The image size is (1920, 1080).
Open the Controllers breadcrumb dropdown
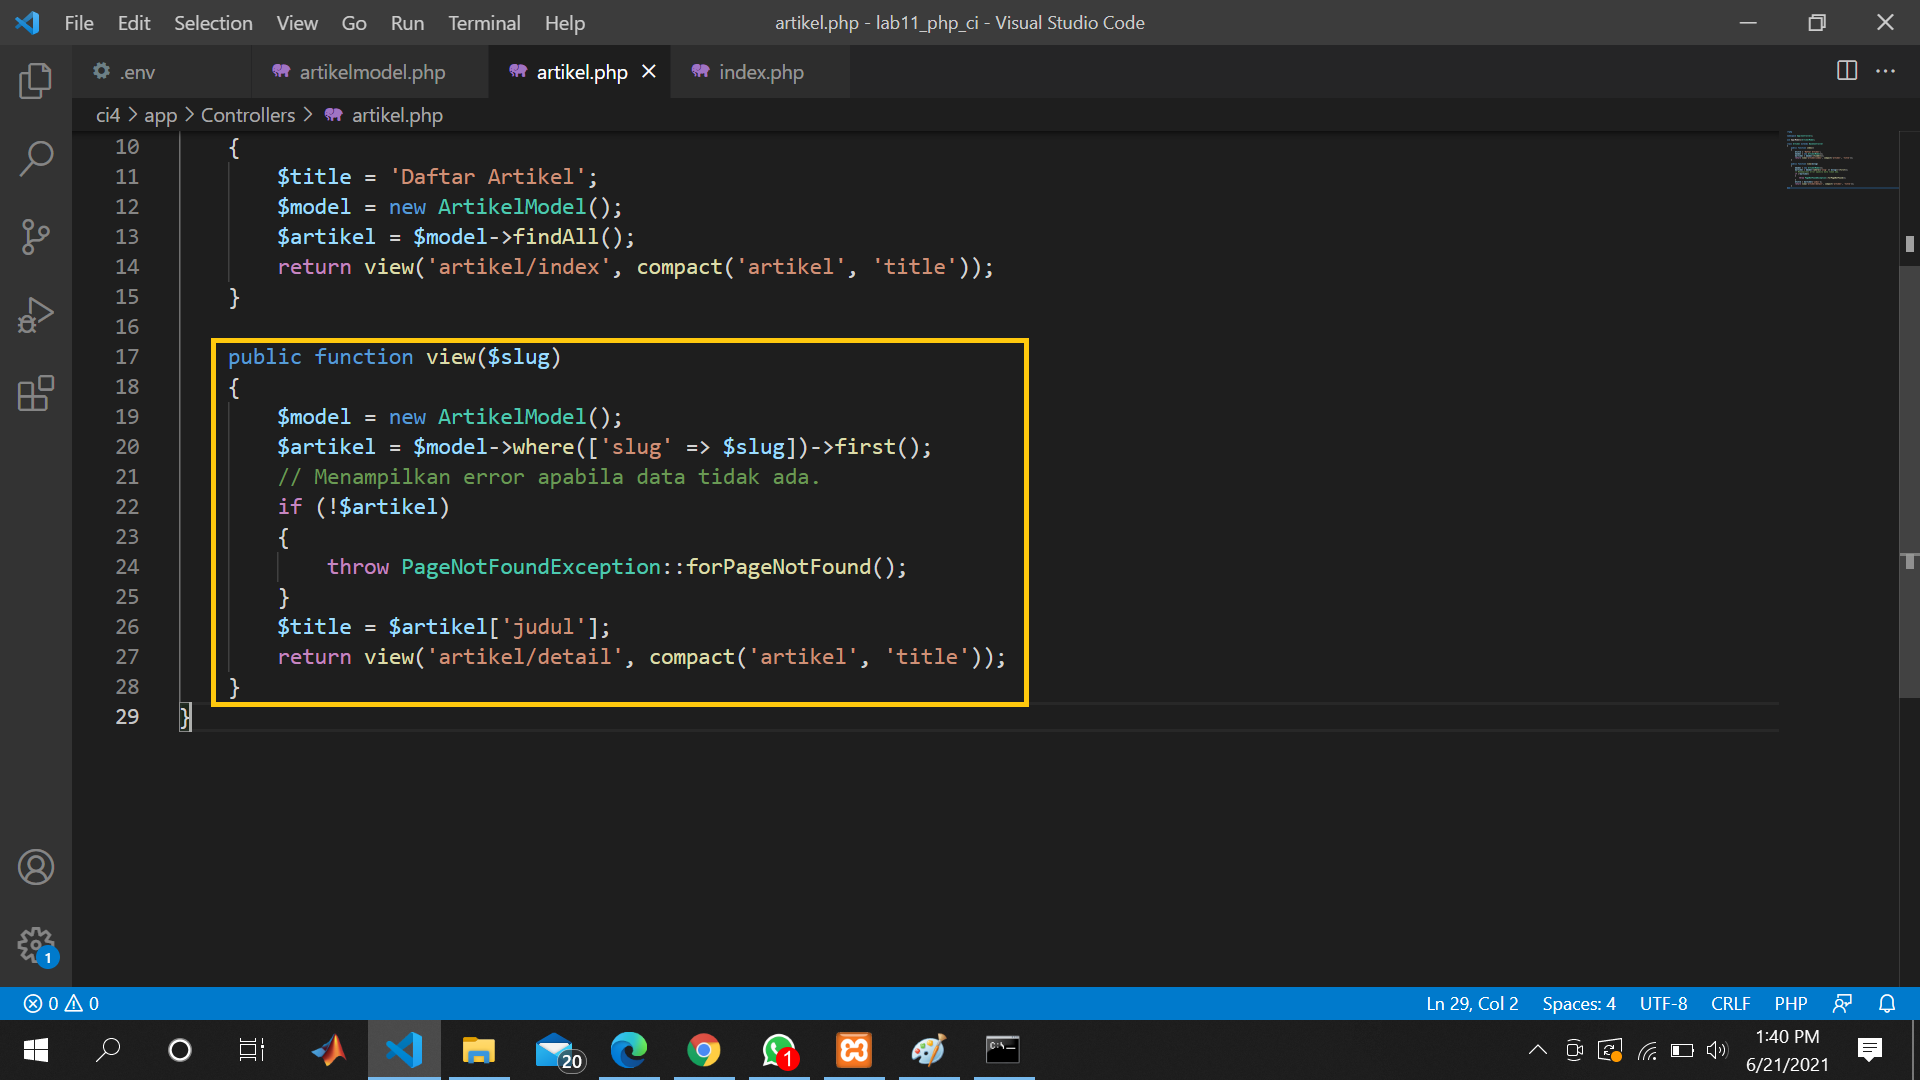247,114
